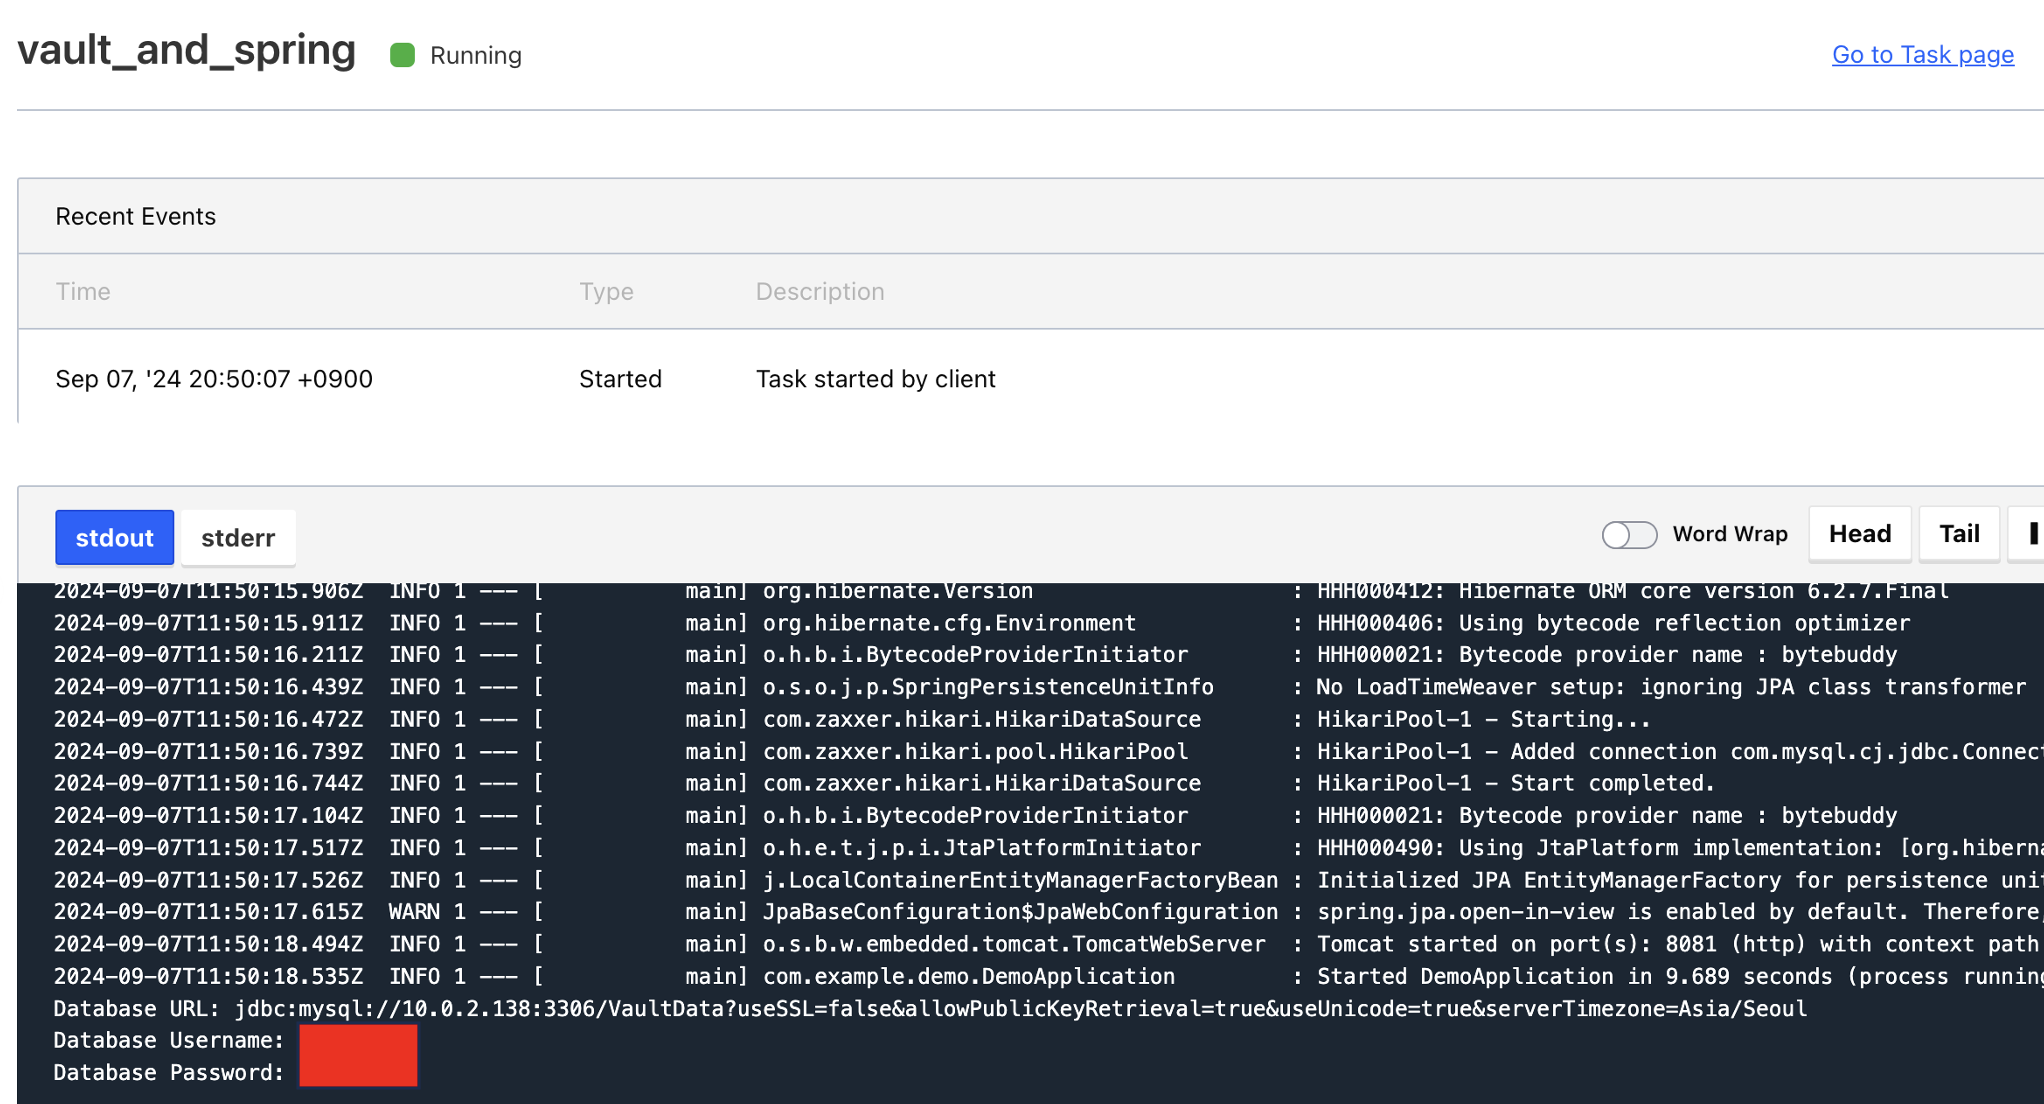The width and height of the screenshot is (2044, 1104).
Task: Jump to log Tail
Action: click(1958, 534)
